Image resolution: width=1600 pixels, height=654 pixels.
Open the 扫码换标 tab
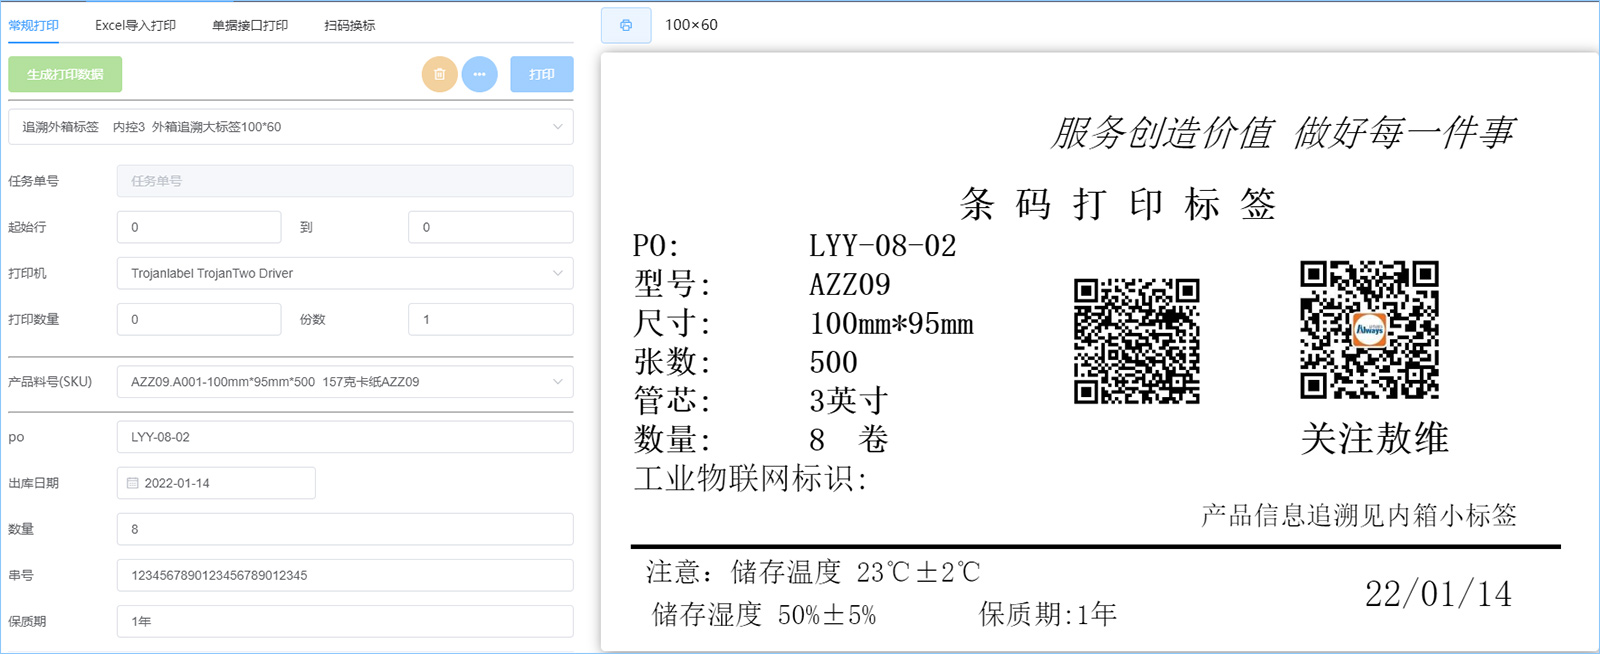(350, 25)
